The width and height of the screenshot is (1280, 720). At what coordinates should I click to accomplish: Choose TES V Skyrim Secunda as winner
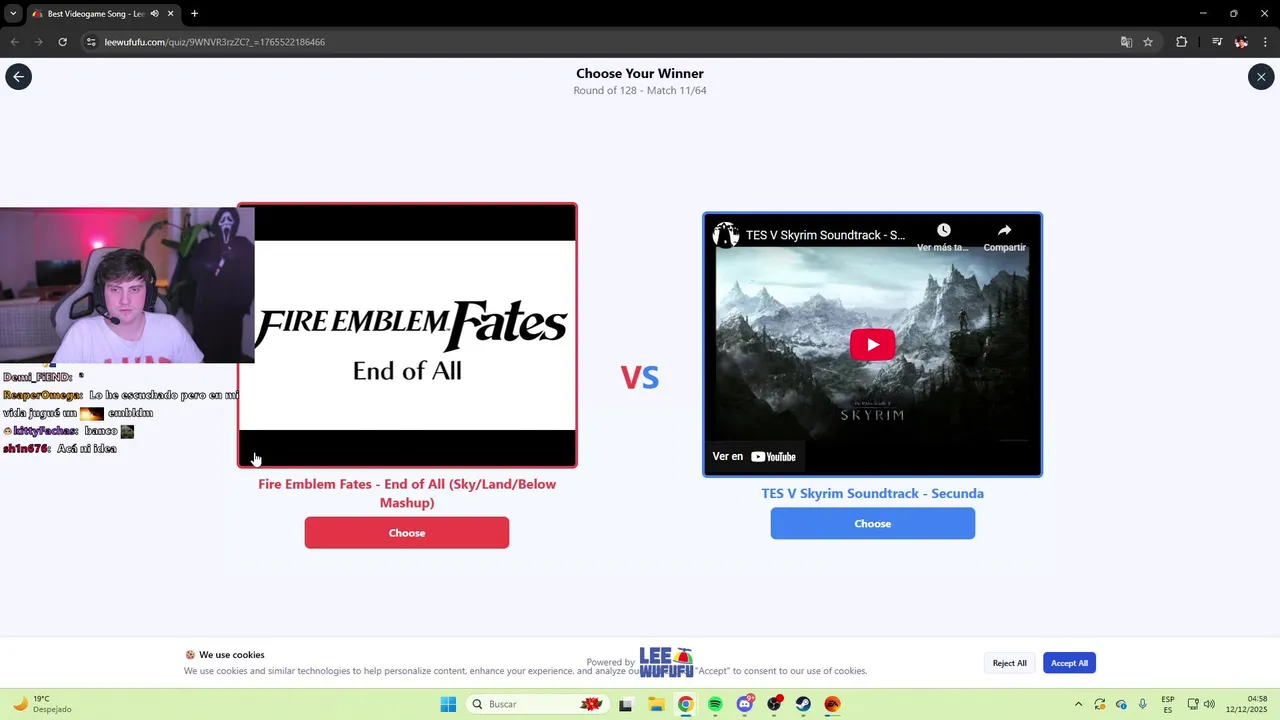point(872,523)
